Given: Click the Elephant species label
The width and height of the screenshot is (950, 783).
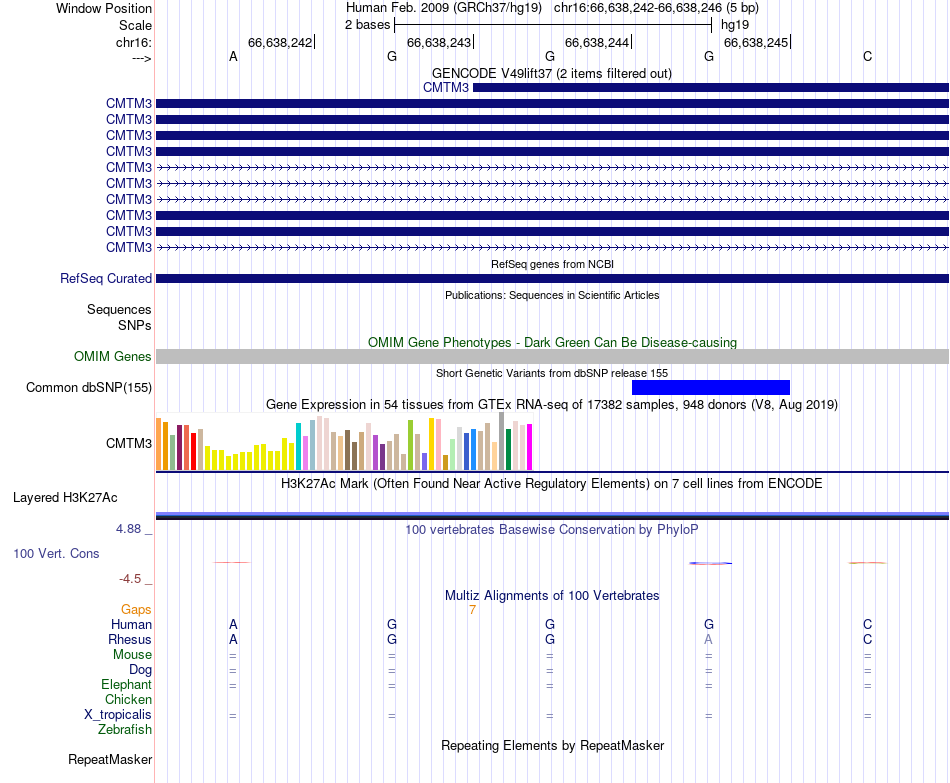Looking at the screenshot, I should pos(127,684).
